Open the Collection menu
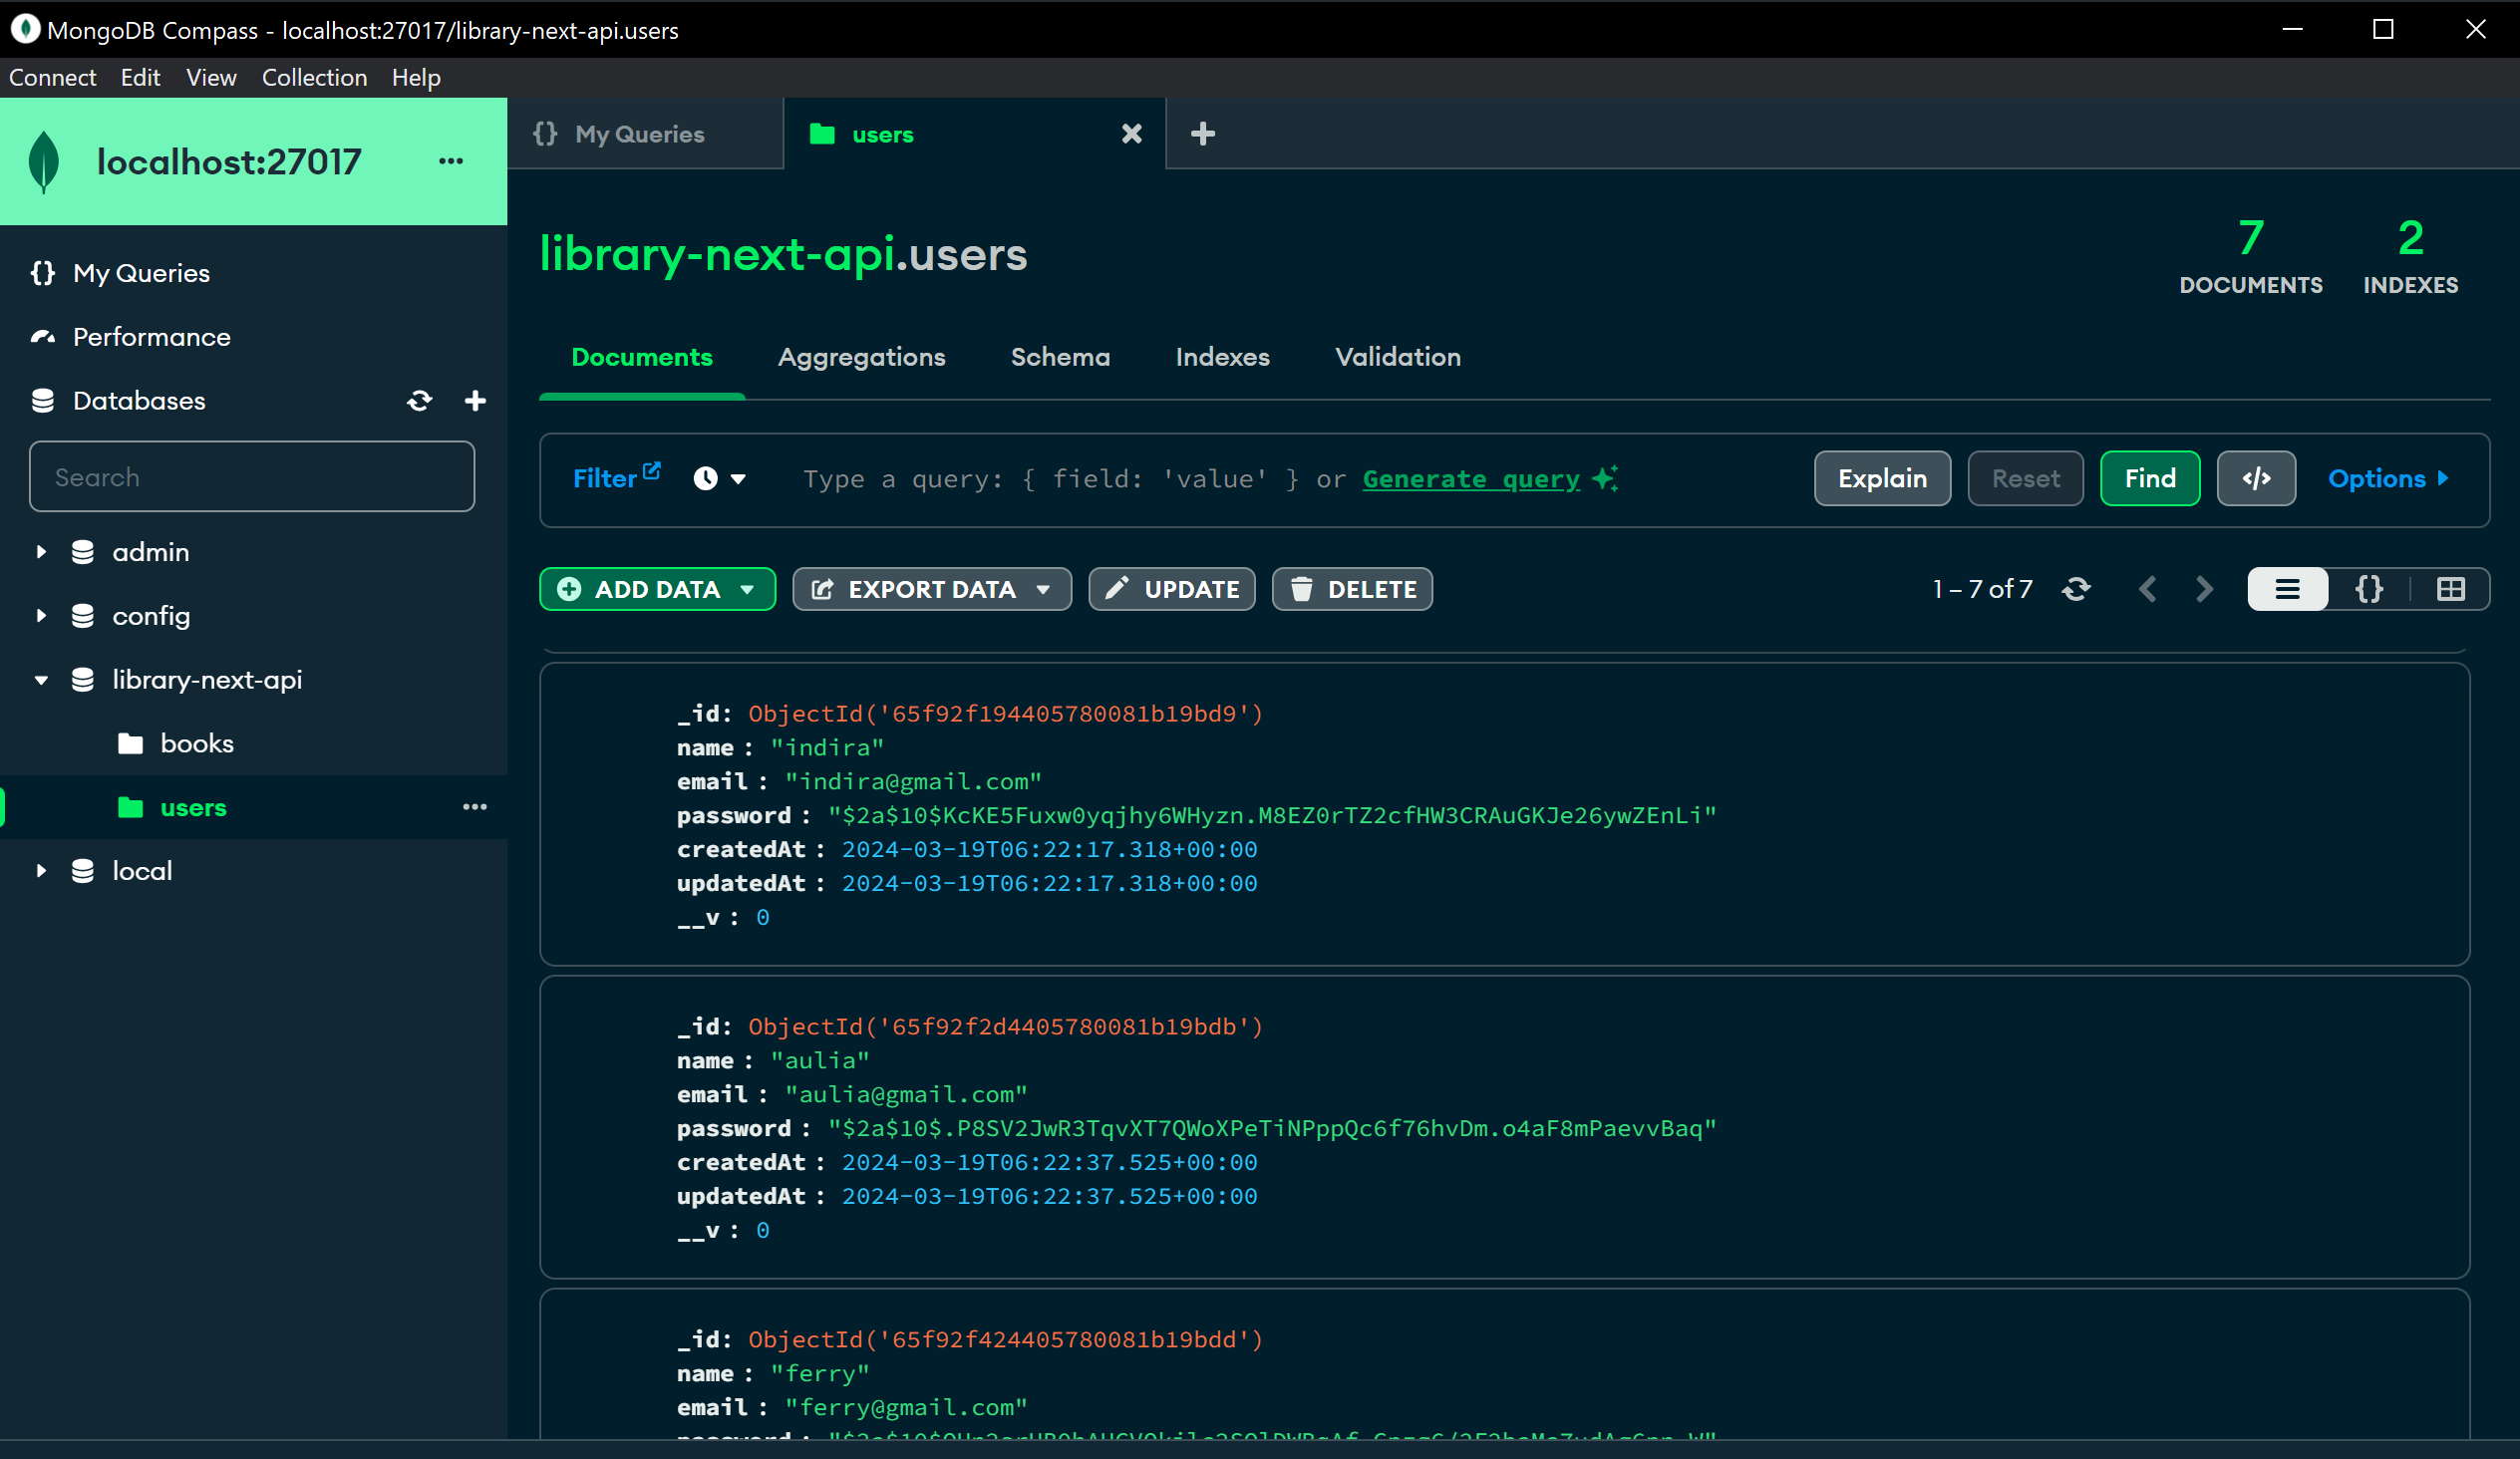This screenshot has height=1459, width=2520. 314,77
